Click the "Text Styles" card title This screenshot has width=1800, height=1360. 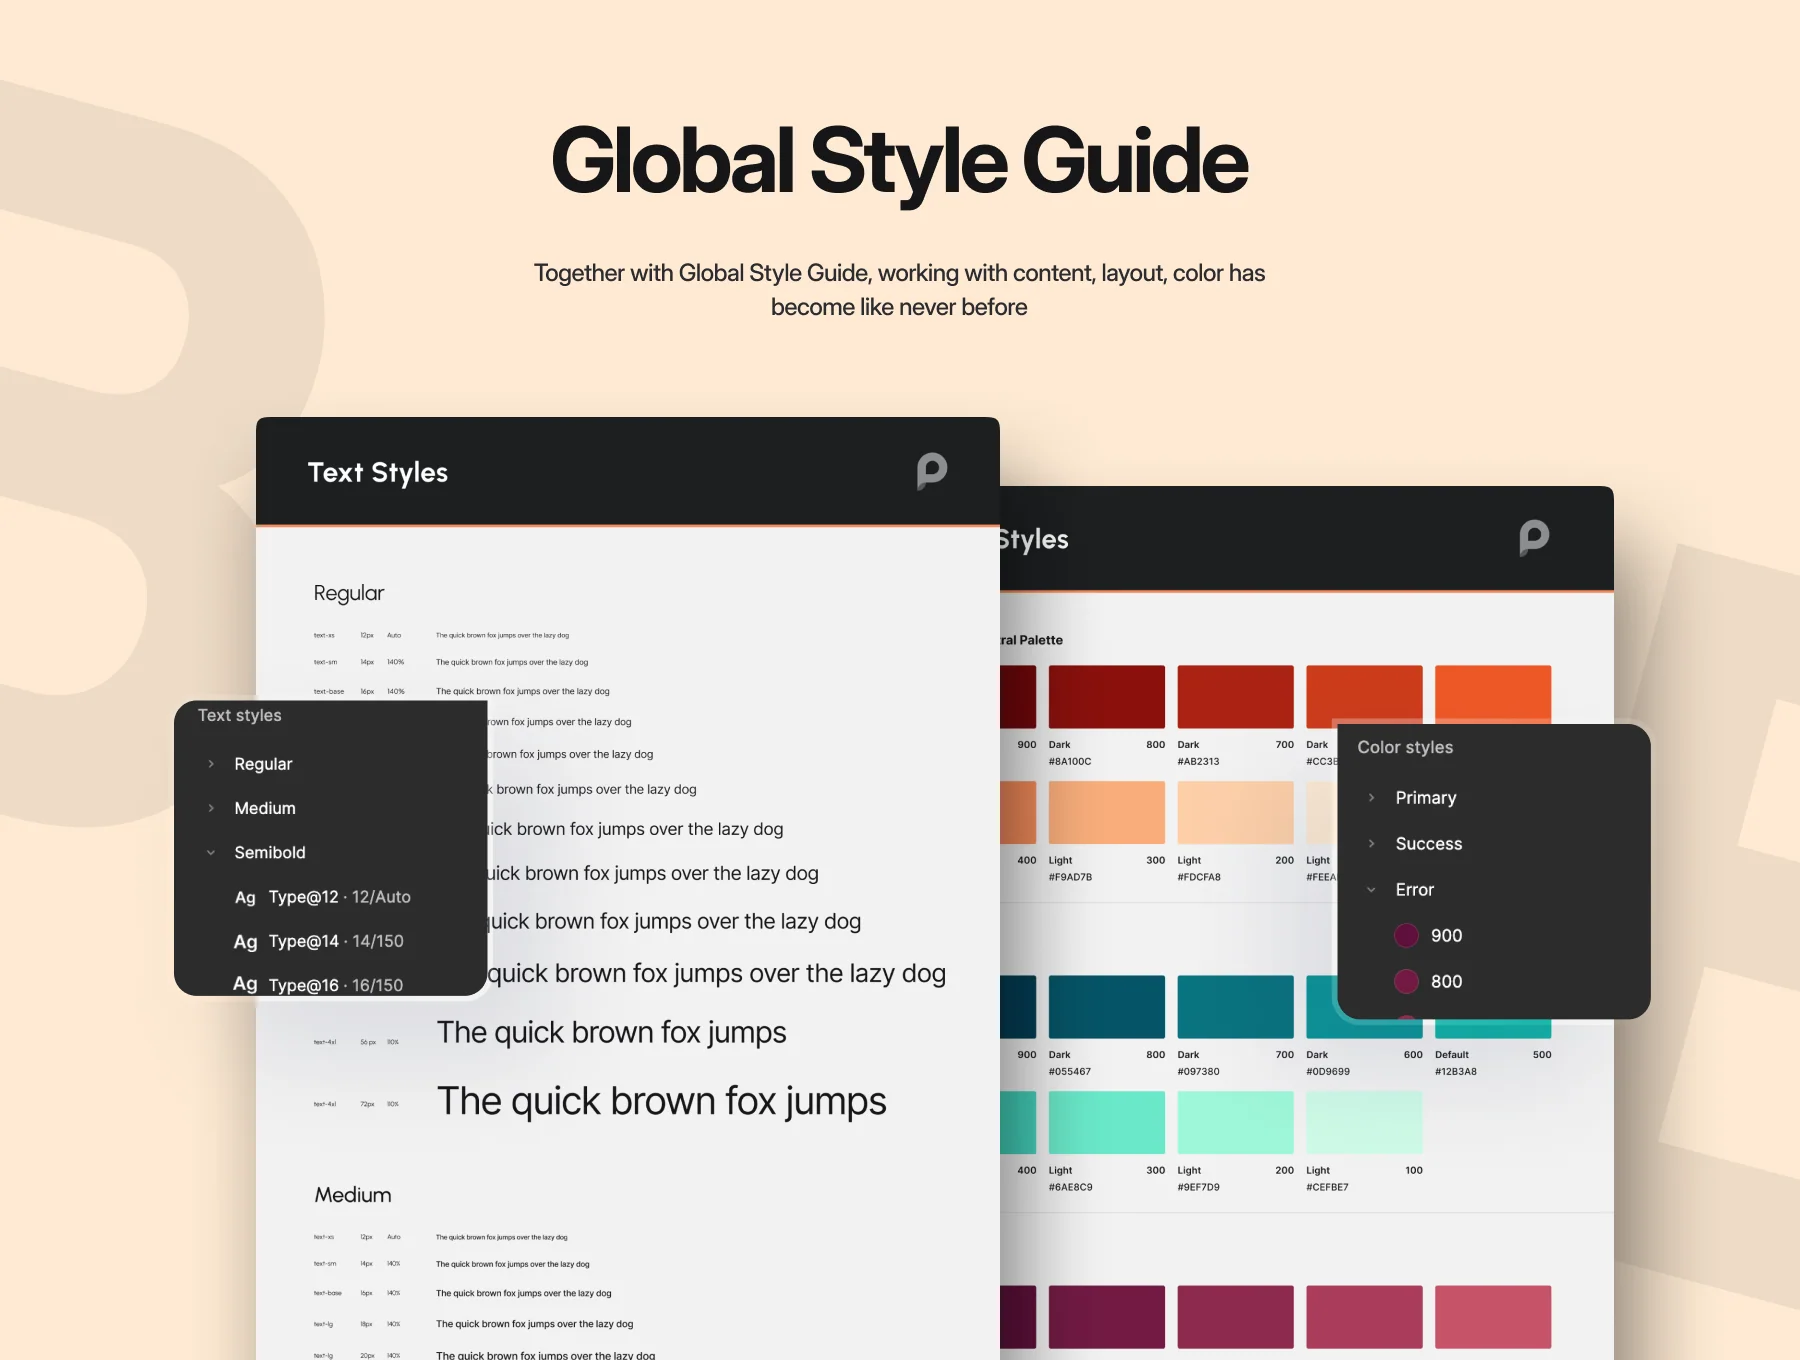tap(378, 472)
